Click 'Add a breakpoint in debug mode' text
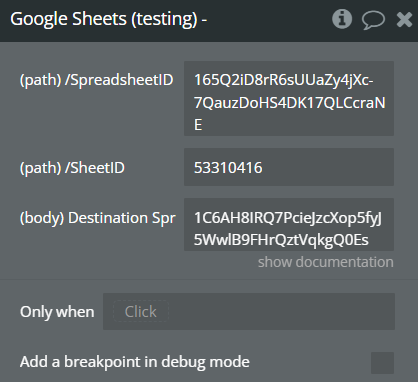The height and width of the screenshot is (382, 418). point(135,362)
